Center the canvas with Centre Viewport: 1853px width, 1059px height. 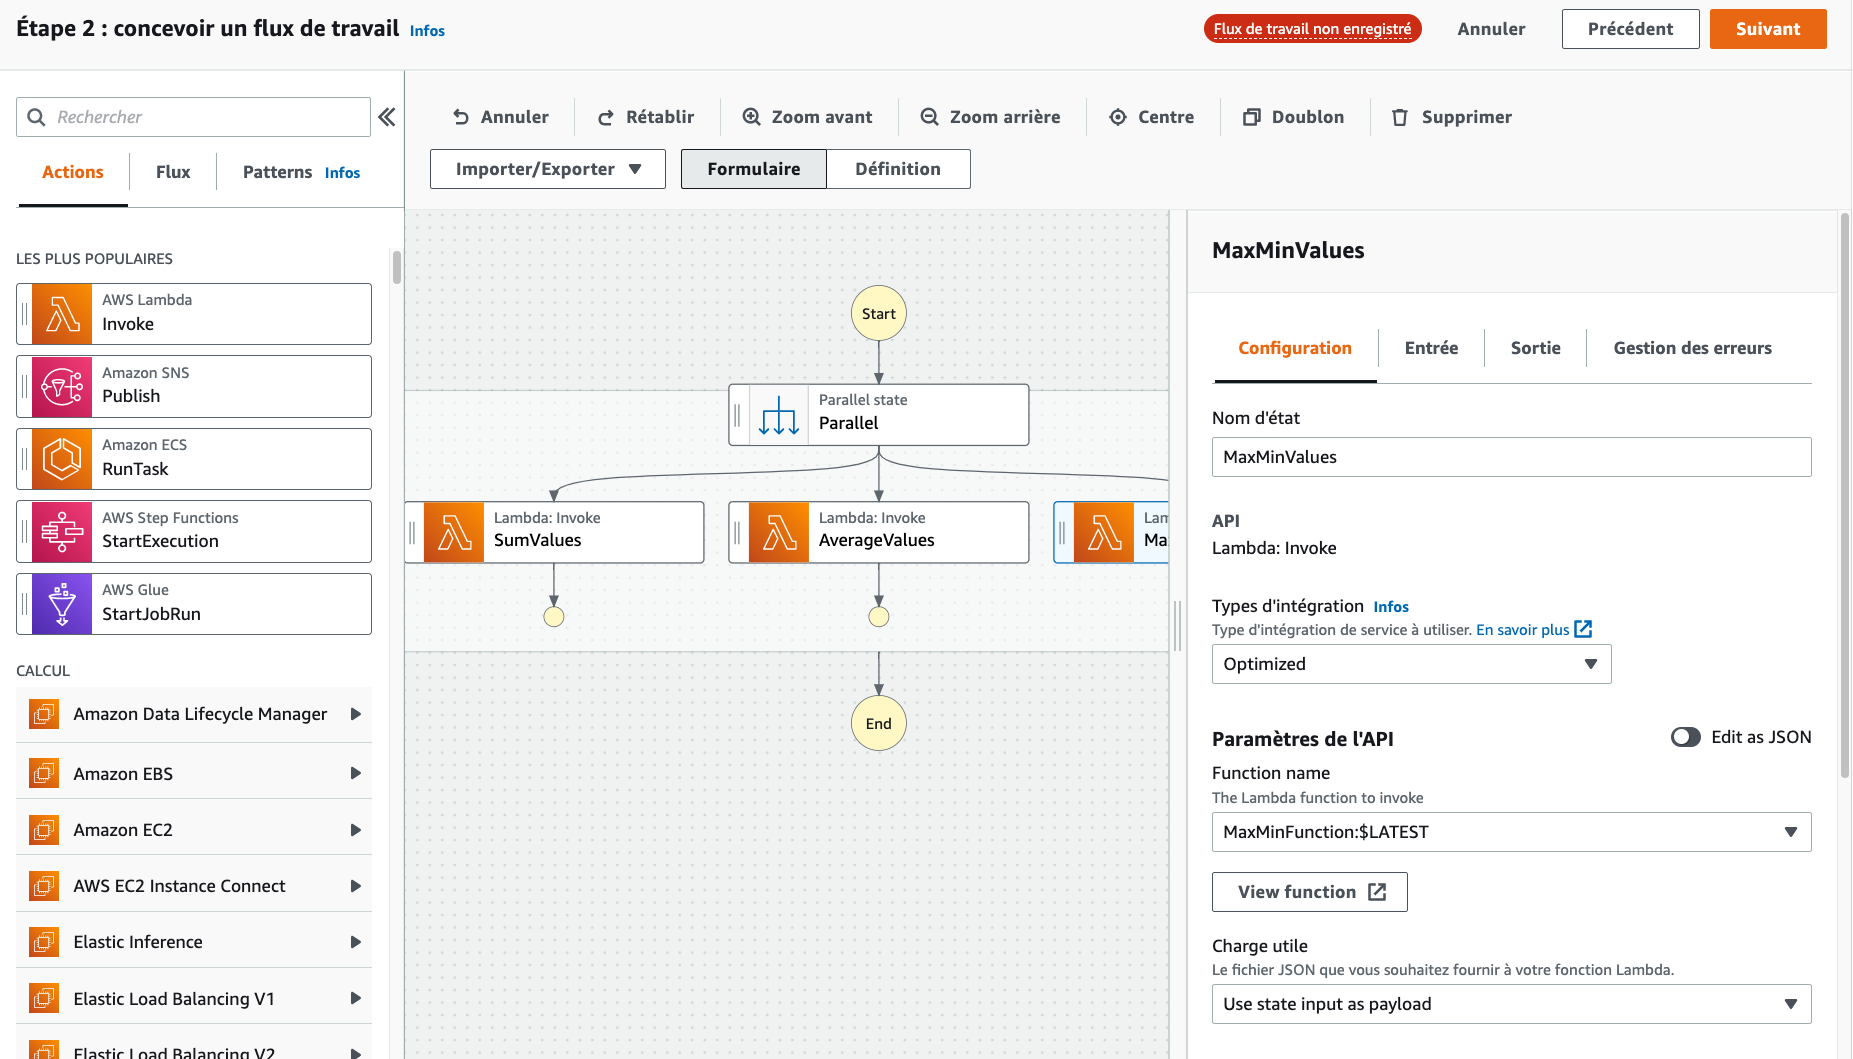coord(1152,117)
